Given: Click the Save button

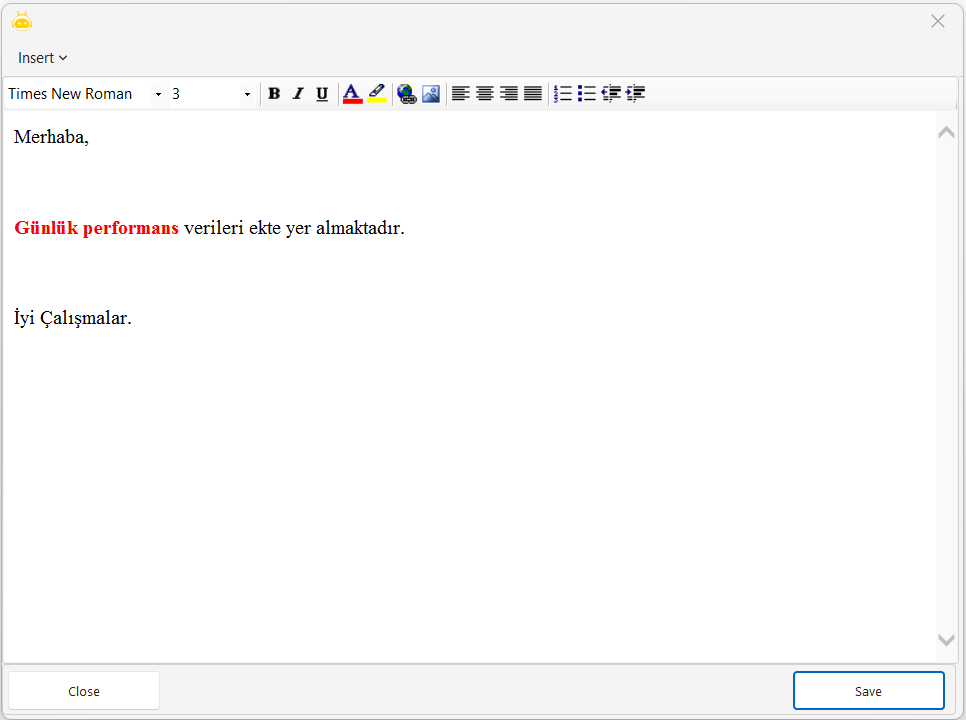Looking at the screenshot, I should click(x=868, y=691).
